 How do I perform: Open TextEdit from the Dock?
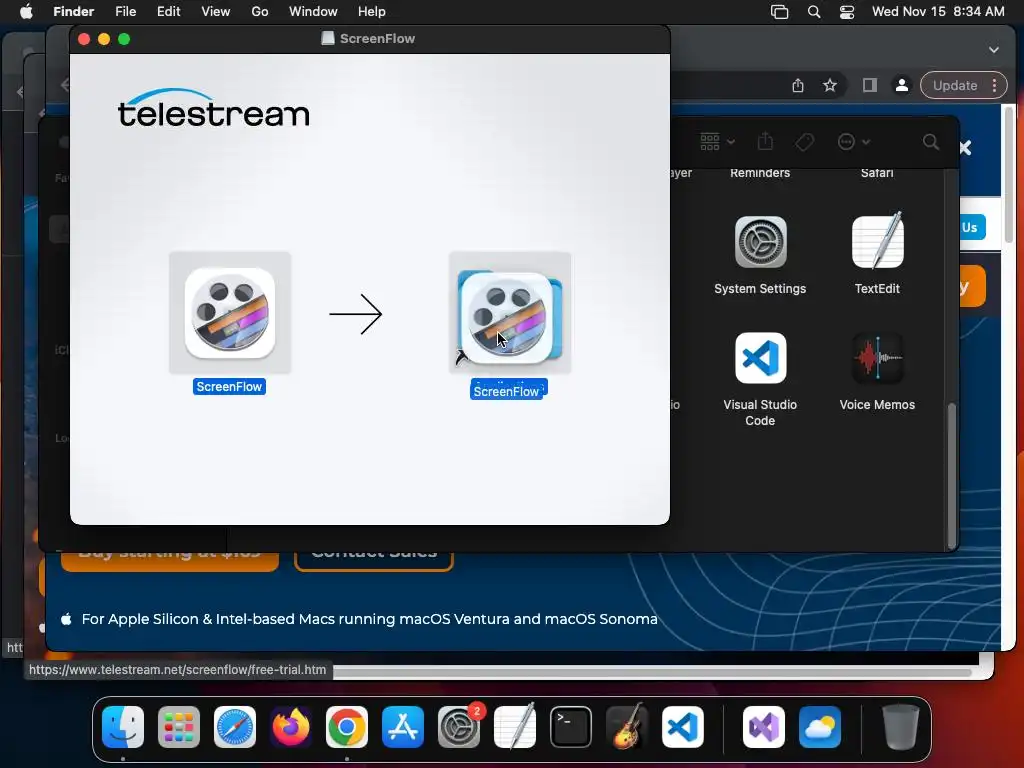(515, 727)
